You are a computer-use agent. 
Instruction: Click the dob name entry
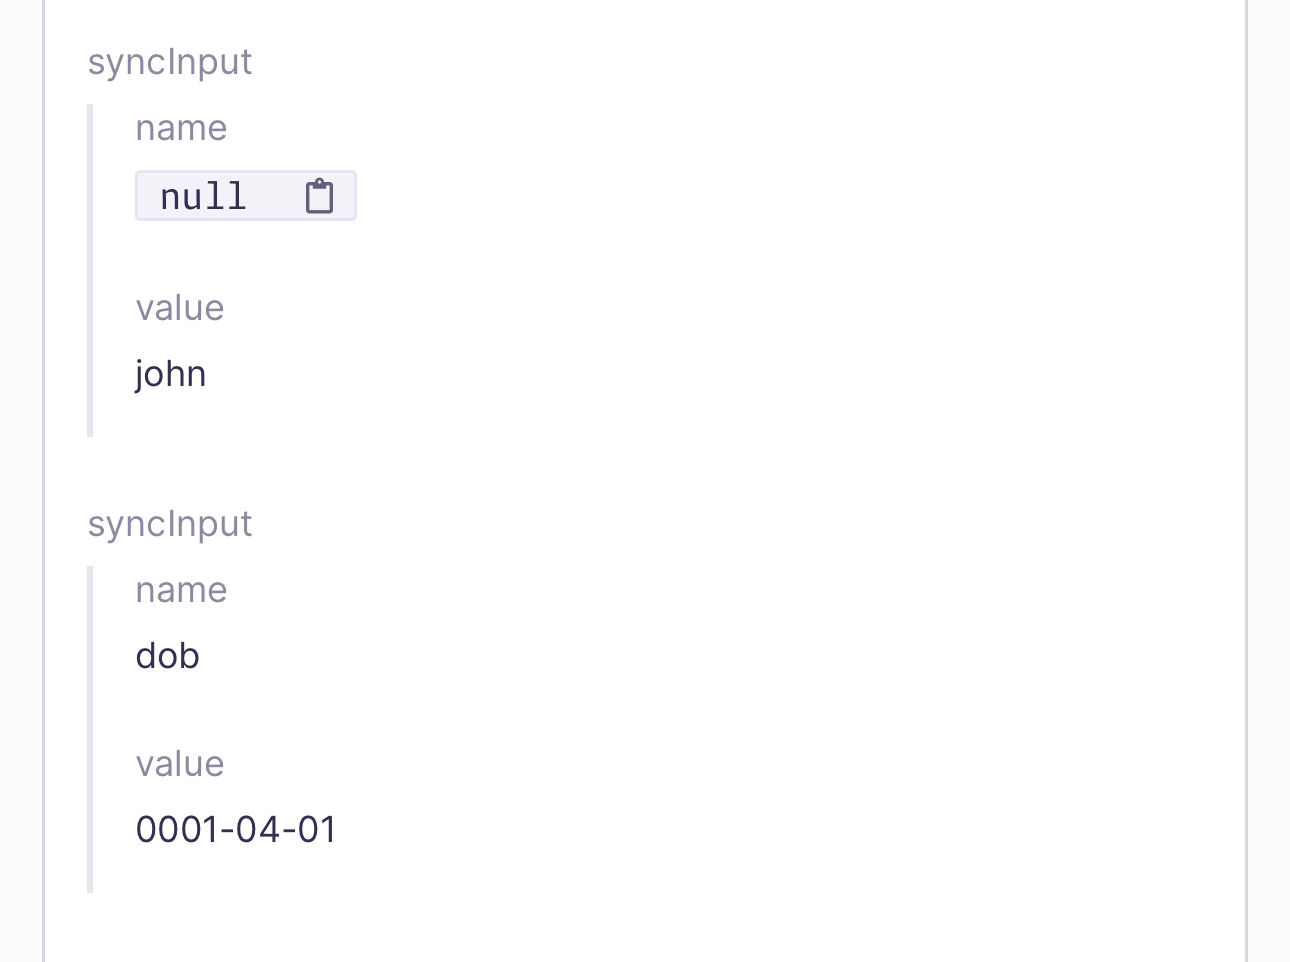pos(167,656)
